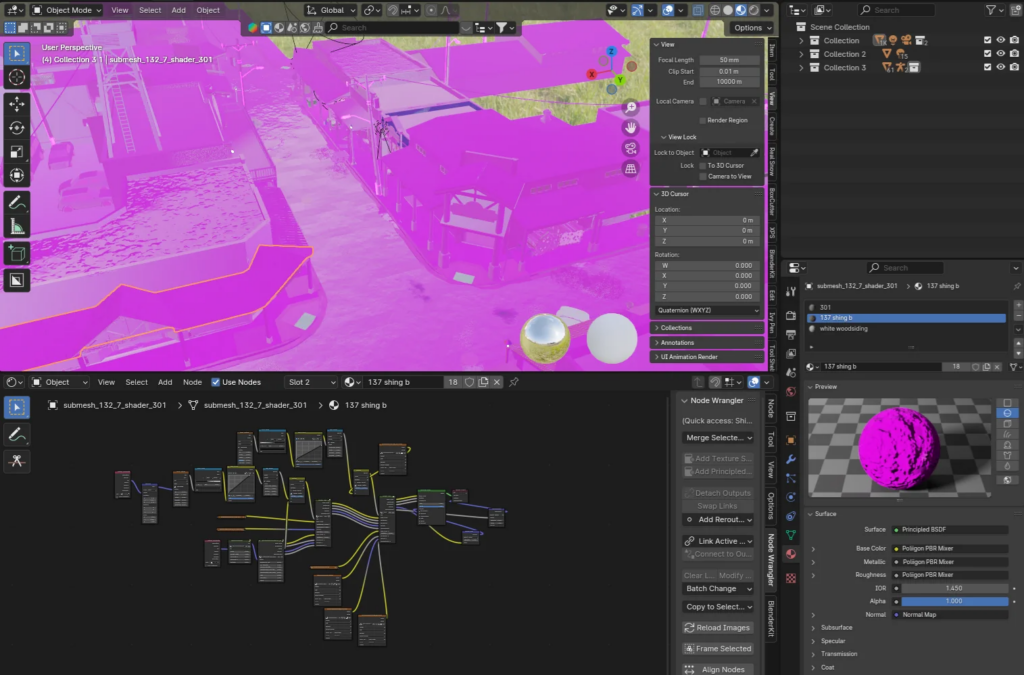Open the viewport Add menu
1024x675 pixels.
tap(178, 10)
